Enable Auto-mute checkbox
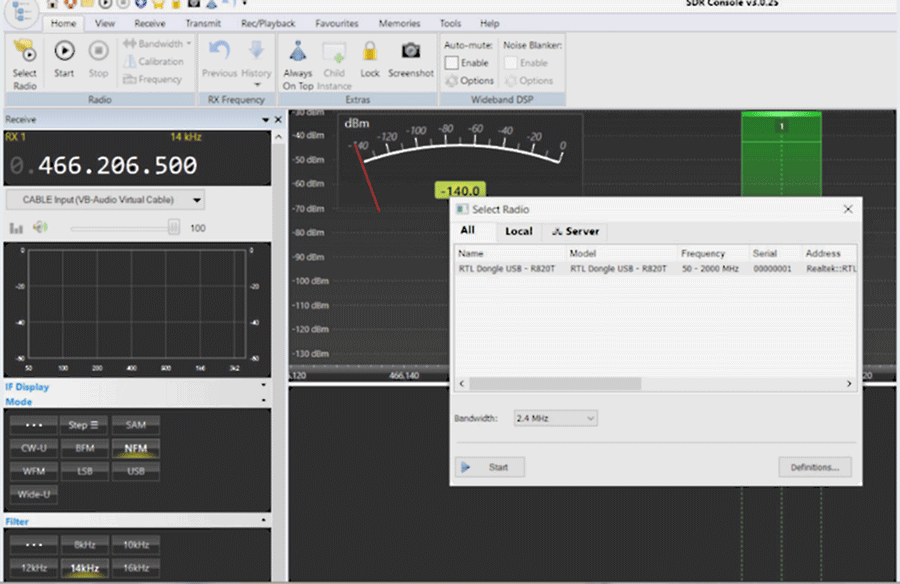The width and height of the screenshot is (900, 584). (452, 63)
